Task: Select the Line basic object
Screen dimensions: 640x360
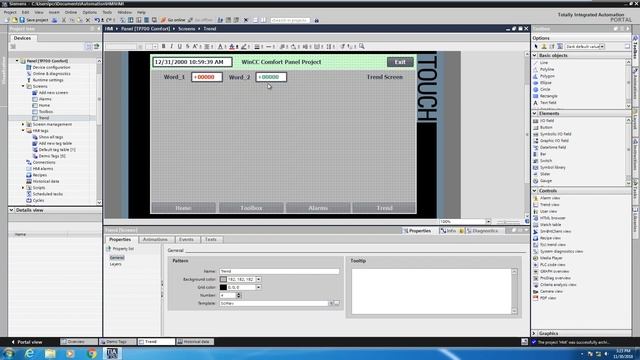Action: [544, 63]
